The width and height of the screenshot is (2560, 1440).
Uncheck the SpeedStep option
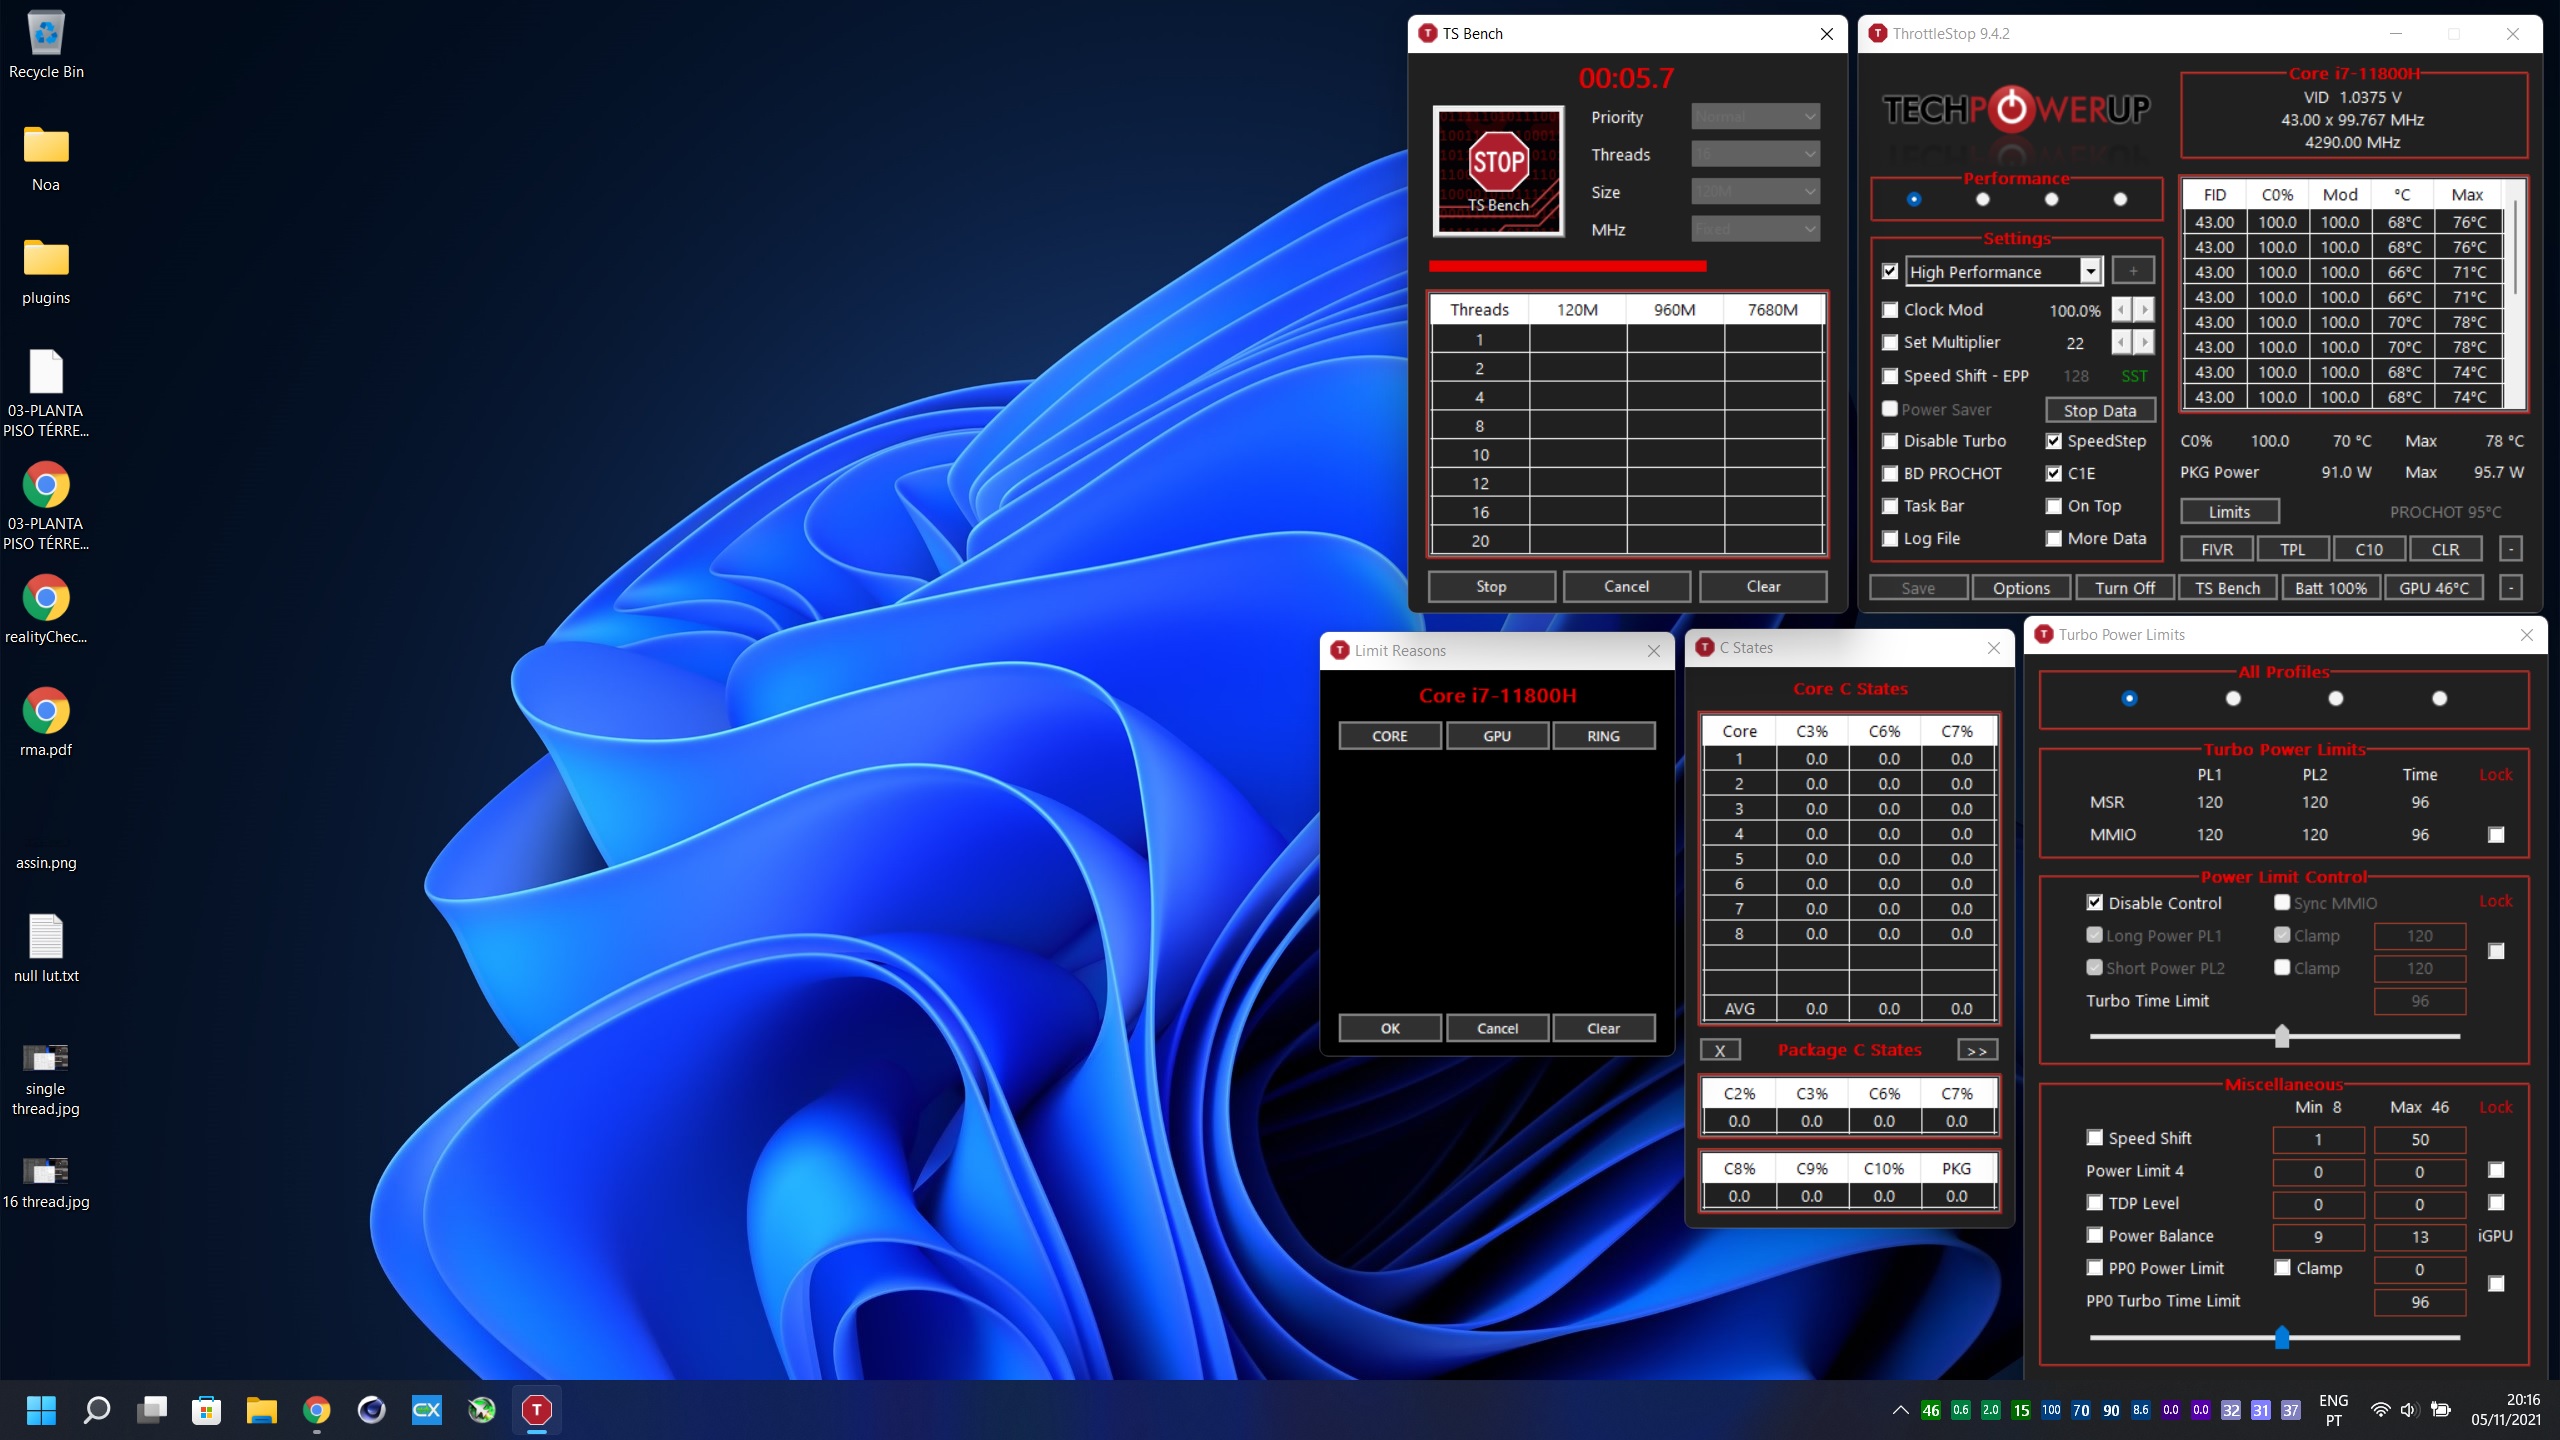pyautogui.click(x=2054, y=441)
